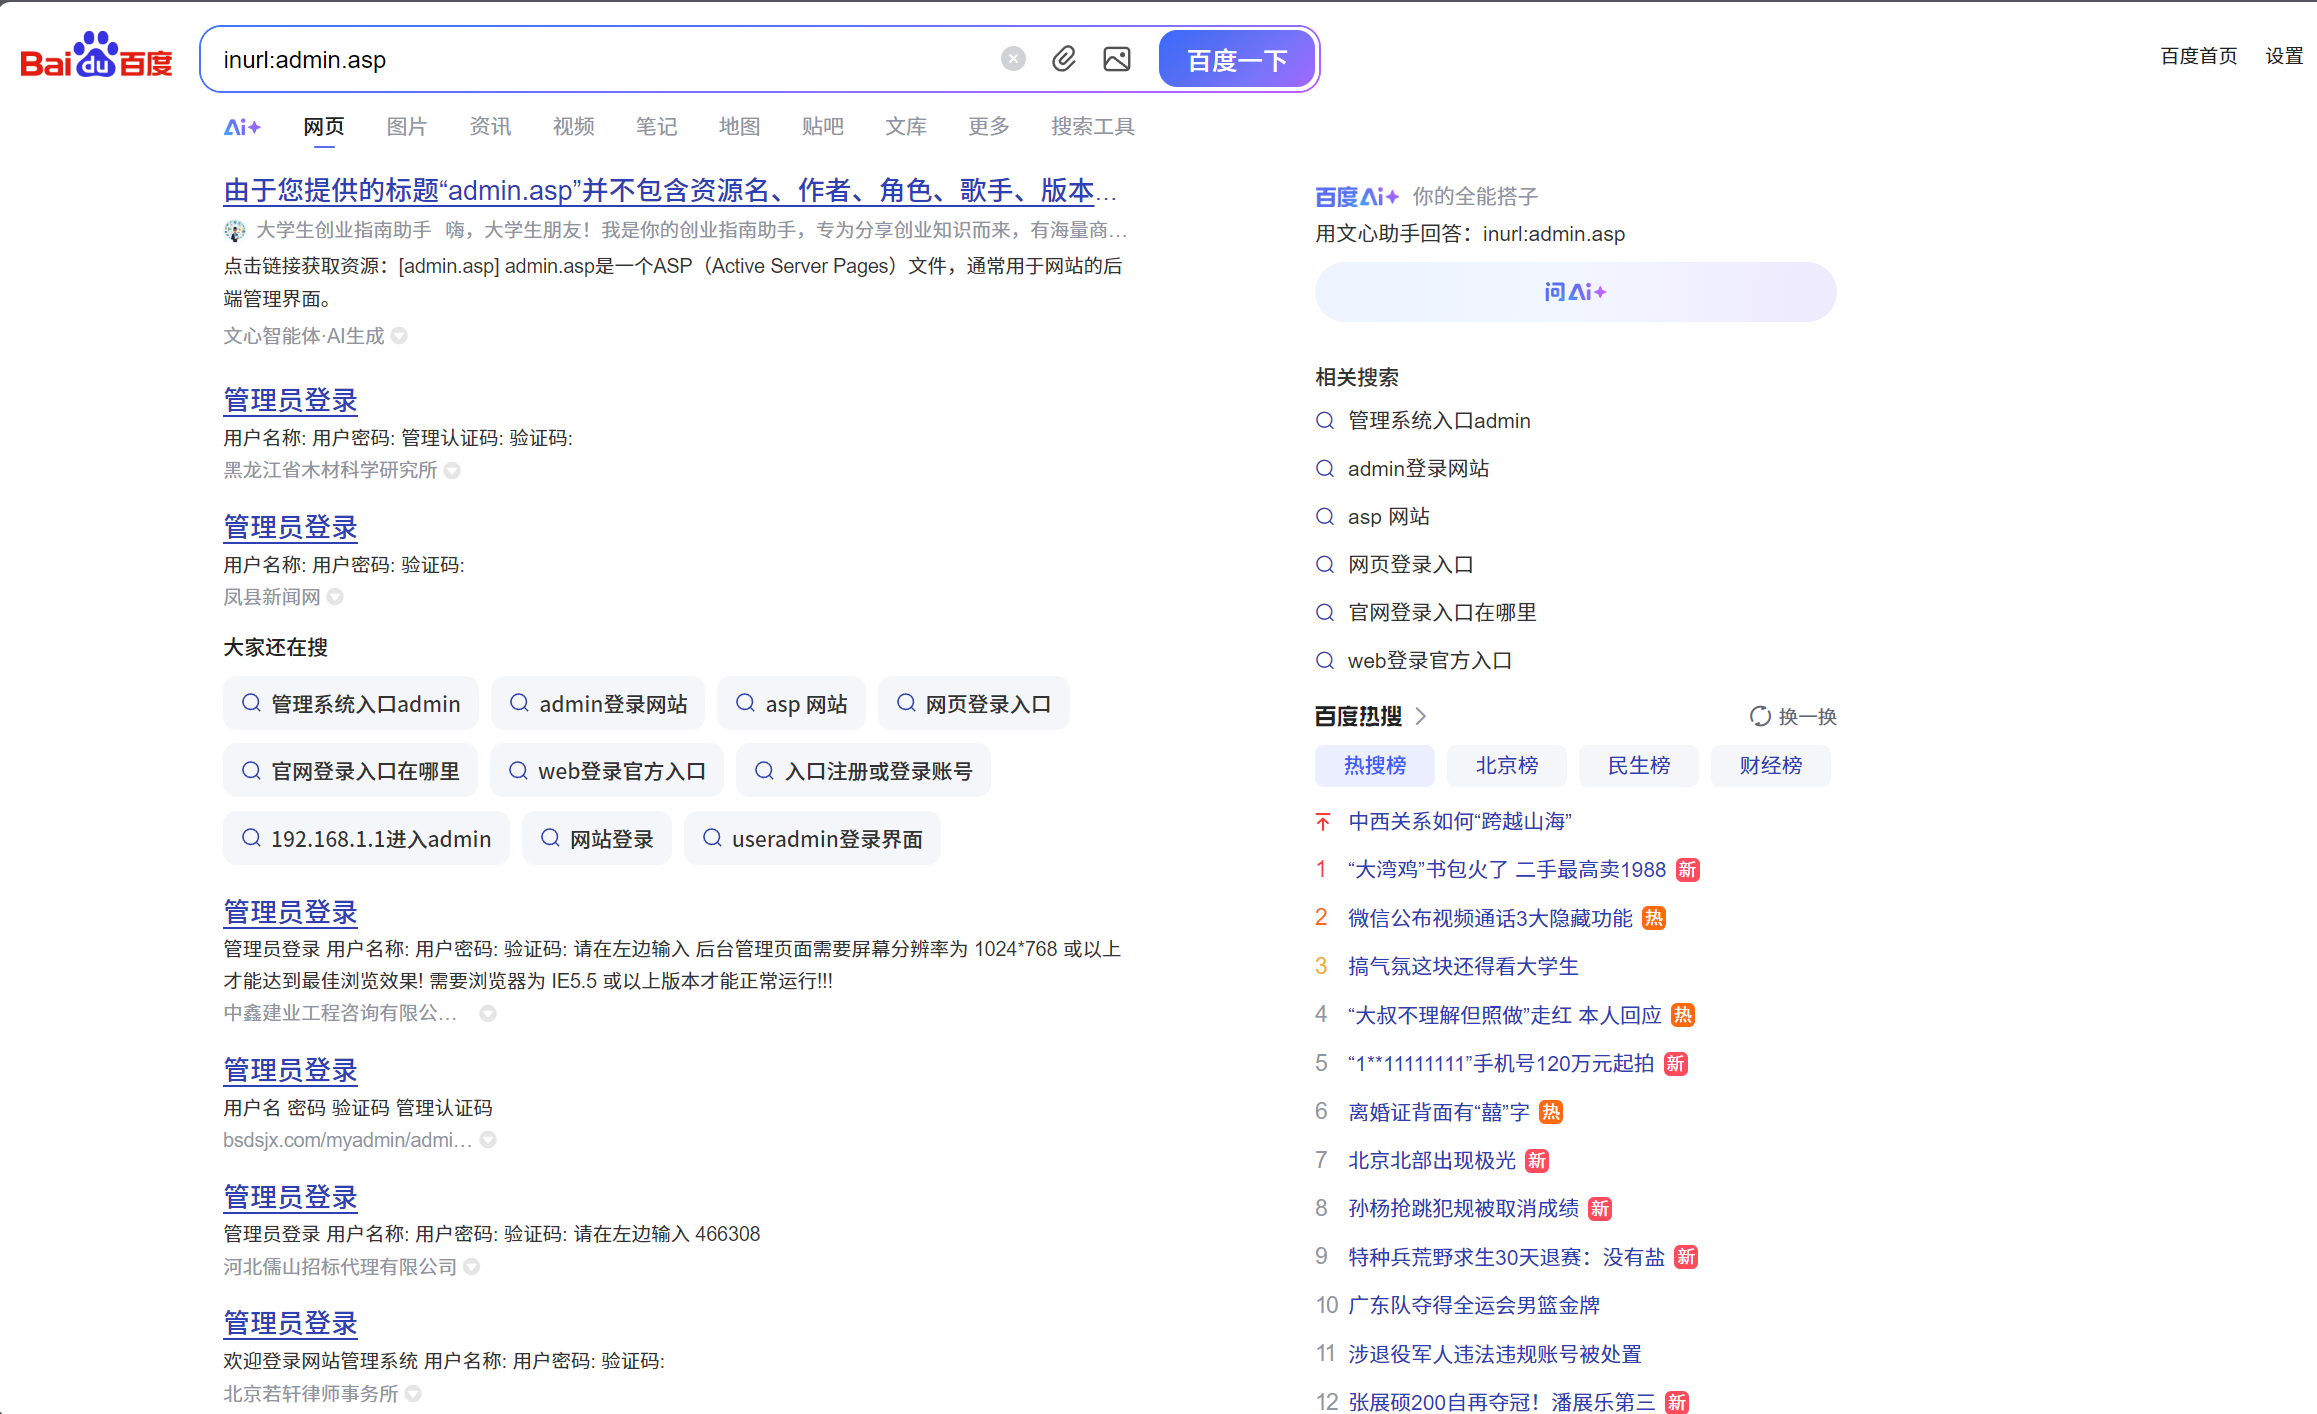Click the magnifier beside 管理系统入口admin suggestion

[x=1325, y=420]
